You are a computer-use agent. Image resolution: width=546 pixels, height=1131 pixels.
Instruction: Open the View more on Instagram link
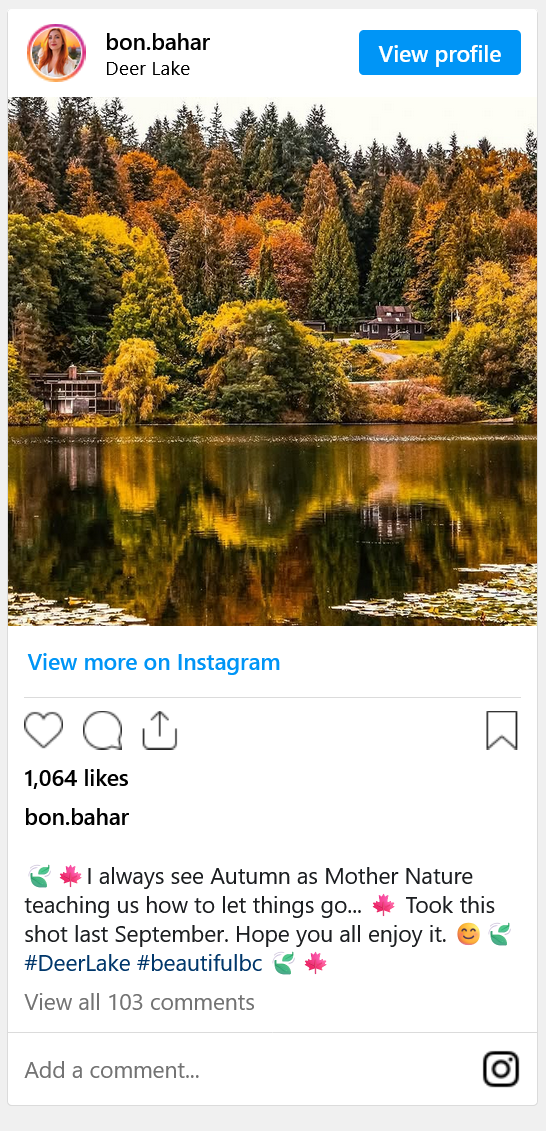click(x=154, y=662)
